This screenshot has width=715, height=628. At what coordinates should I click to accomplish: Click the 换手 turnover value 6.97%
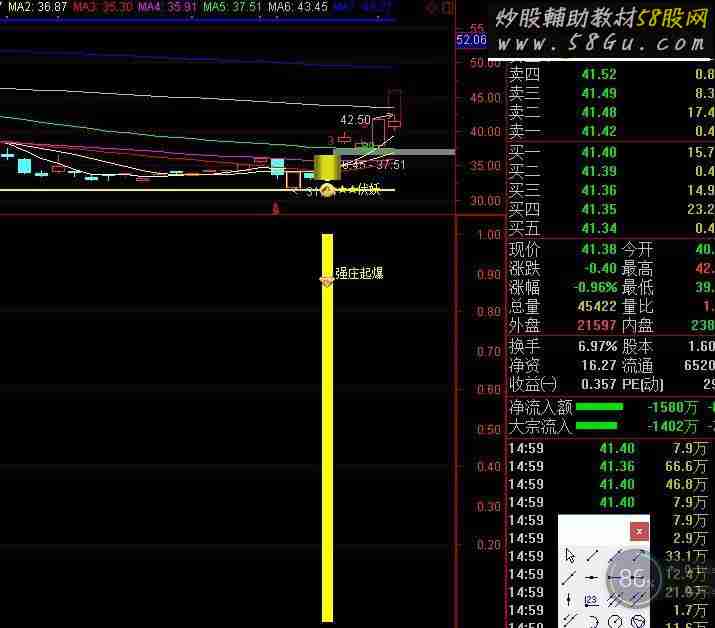point(597,346)
